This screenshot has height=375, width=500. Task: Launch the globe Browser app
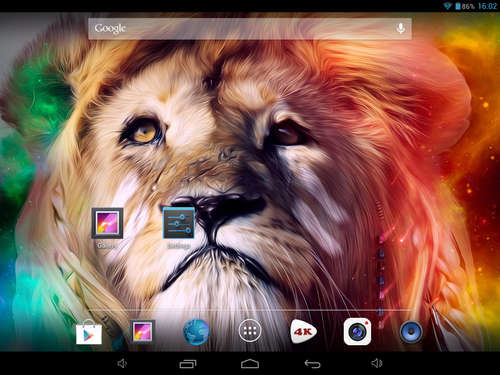tap(196, 332)
